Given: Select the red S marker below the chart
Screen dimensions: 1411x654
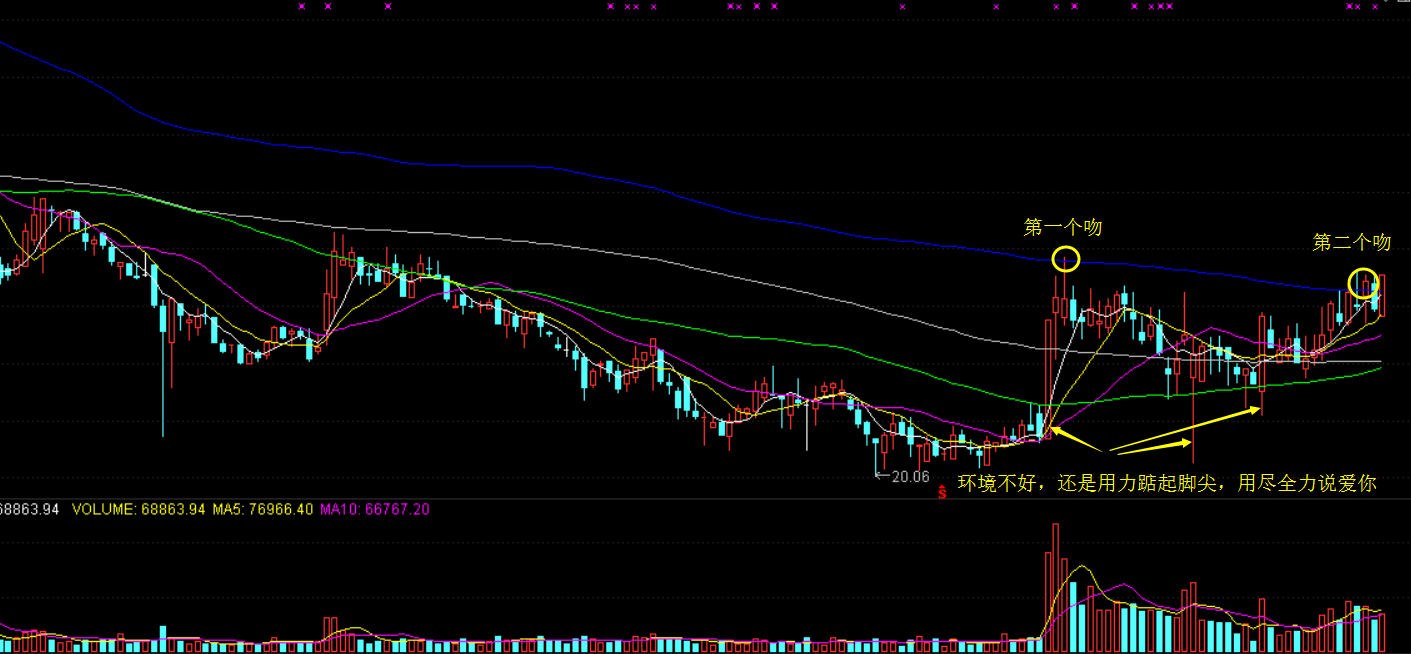Looking at the screenshot, I should tap(941, 491).
